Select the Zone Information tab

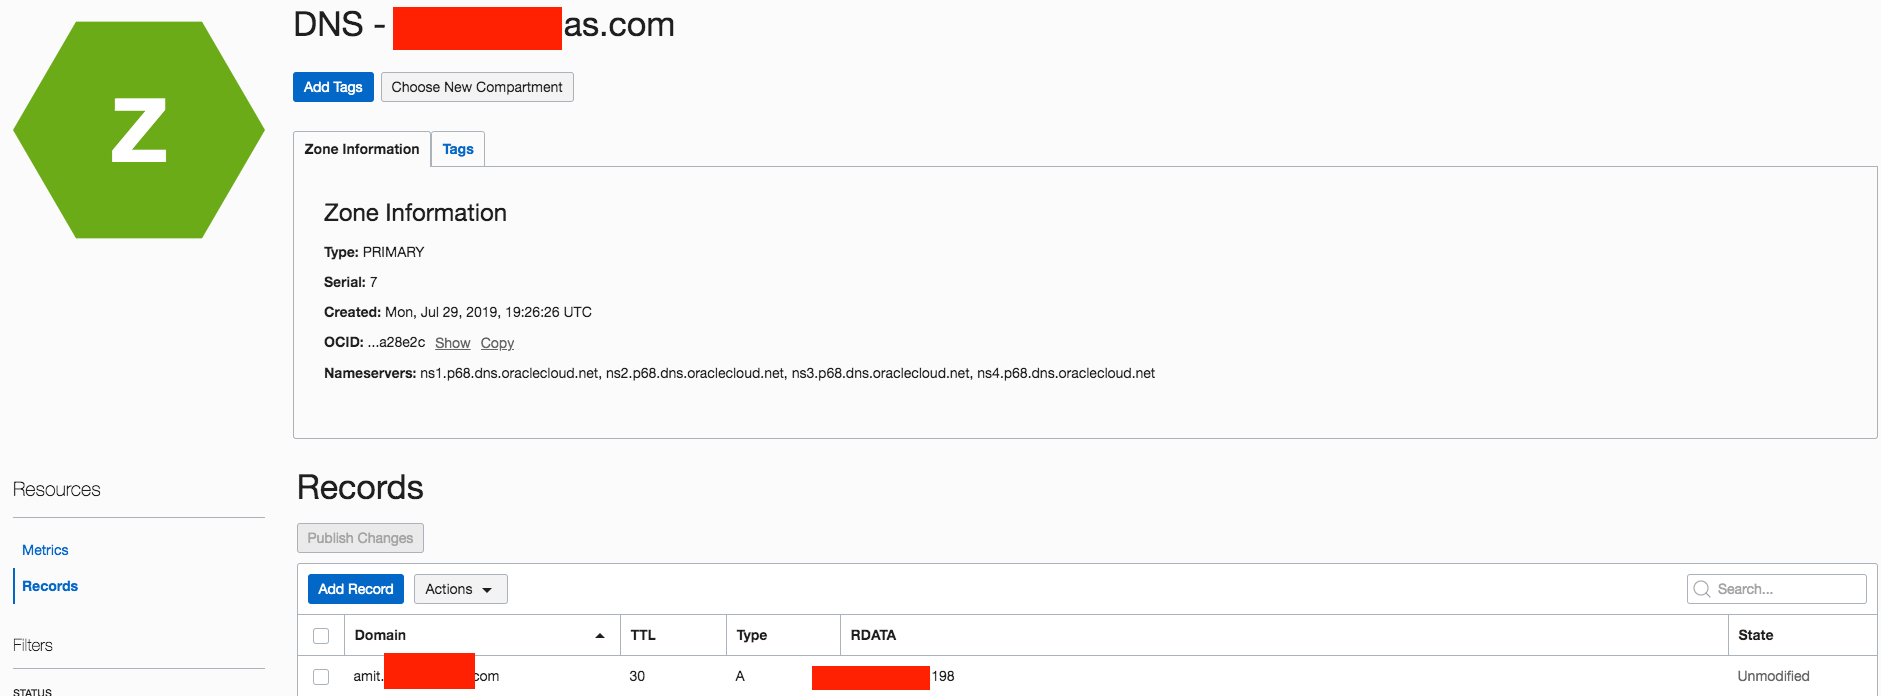coord(362,149)
